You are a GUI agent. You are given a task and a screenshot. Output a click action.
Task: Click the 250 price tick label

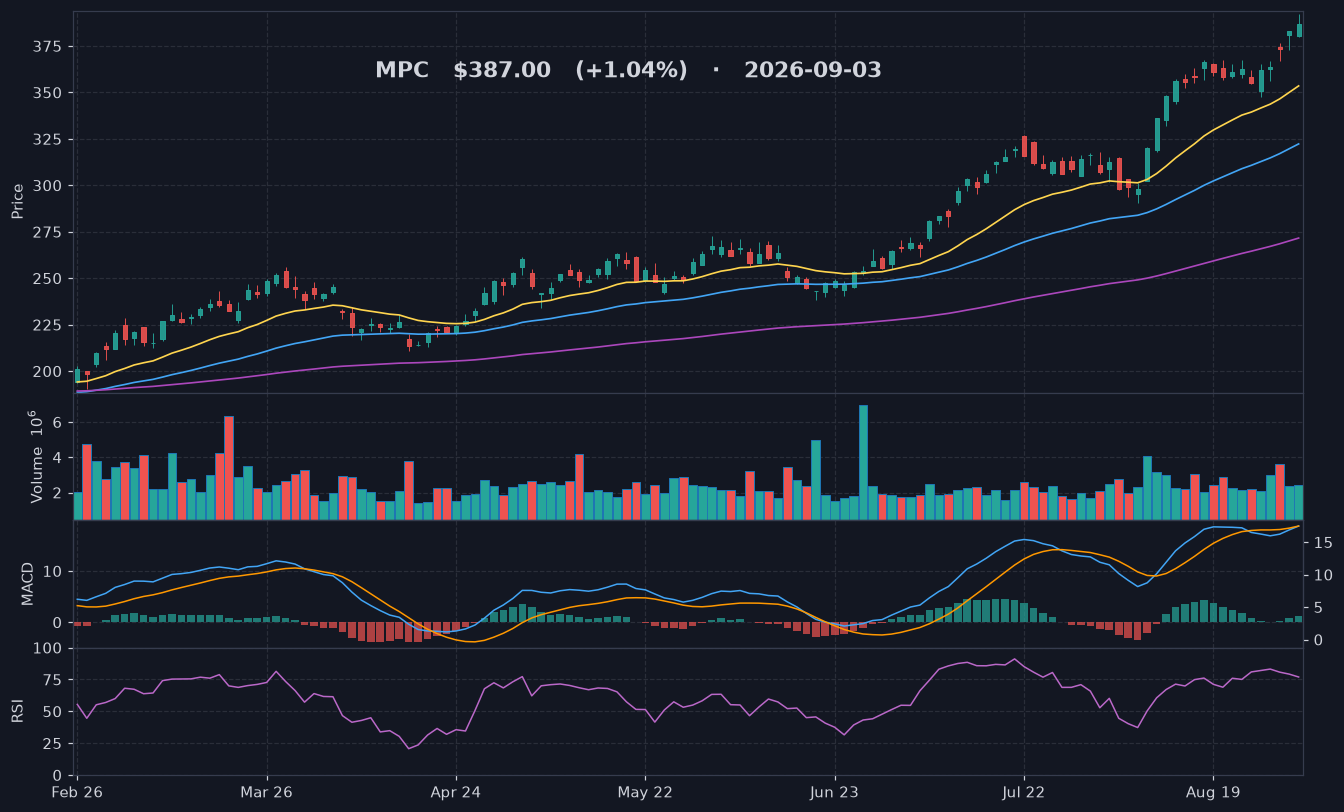click(x=48, y=279)
